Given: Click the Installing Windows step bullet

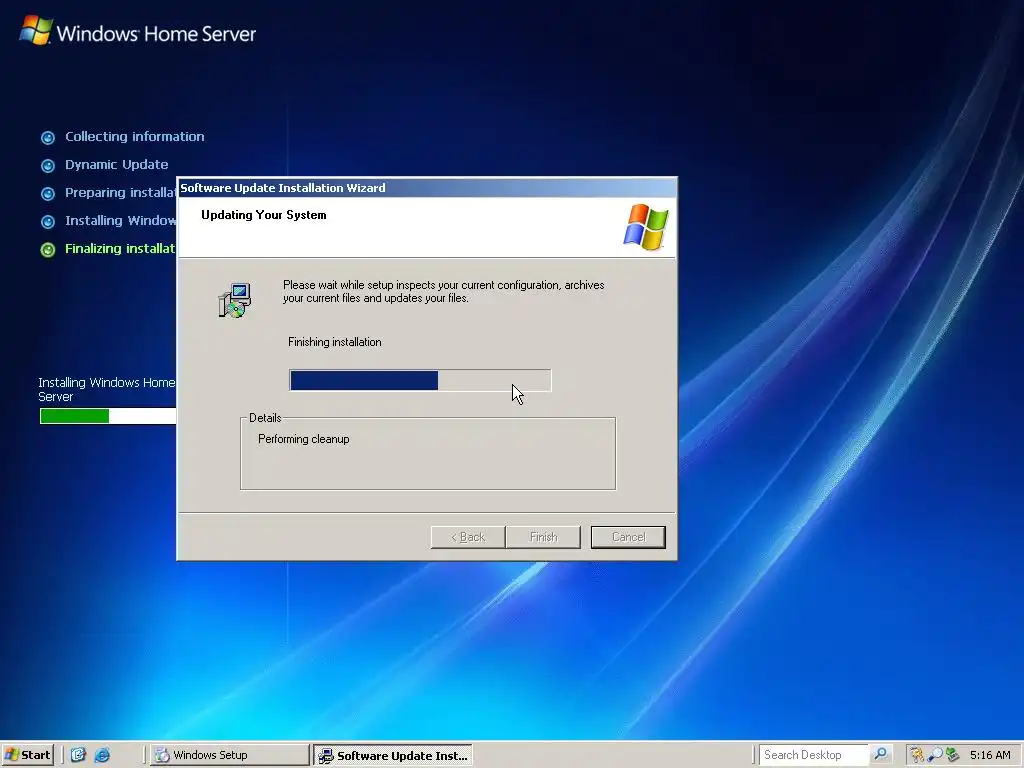Looking at the screenshot, I should pyautogui.click(x=48, y=221).
